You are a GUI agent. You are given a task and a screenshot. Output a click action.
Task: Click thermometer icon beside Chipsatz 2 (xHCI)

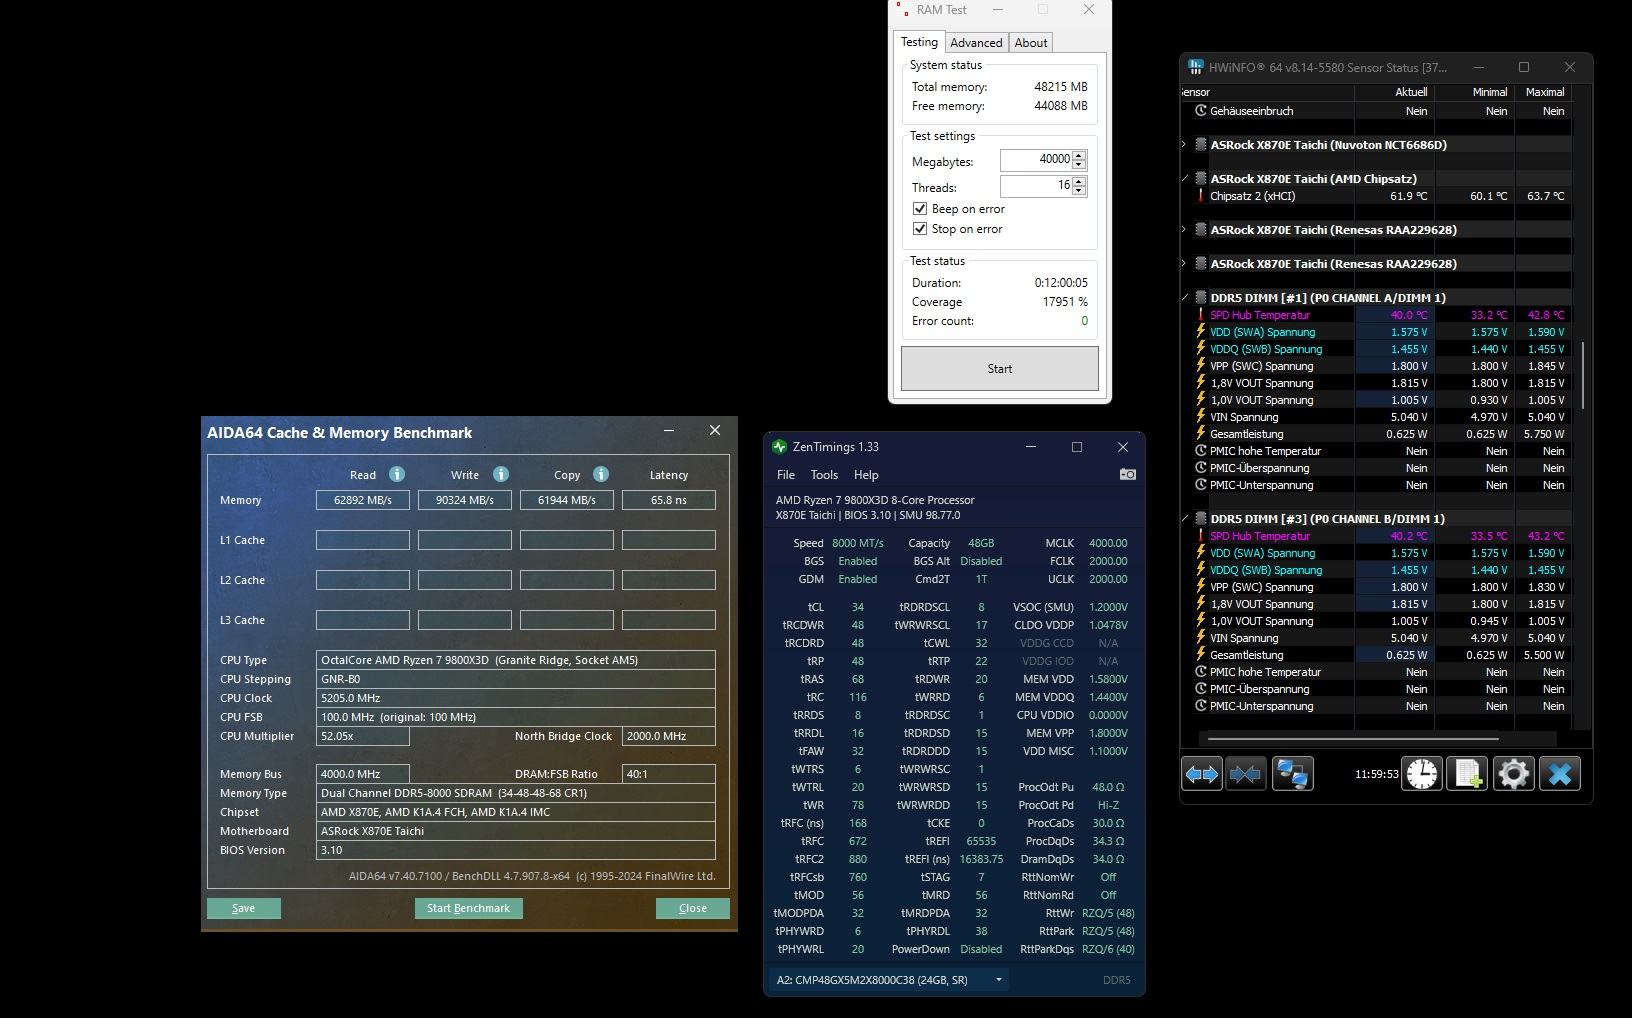tap(1200, 196)
